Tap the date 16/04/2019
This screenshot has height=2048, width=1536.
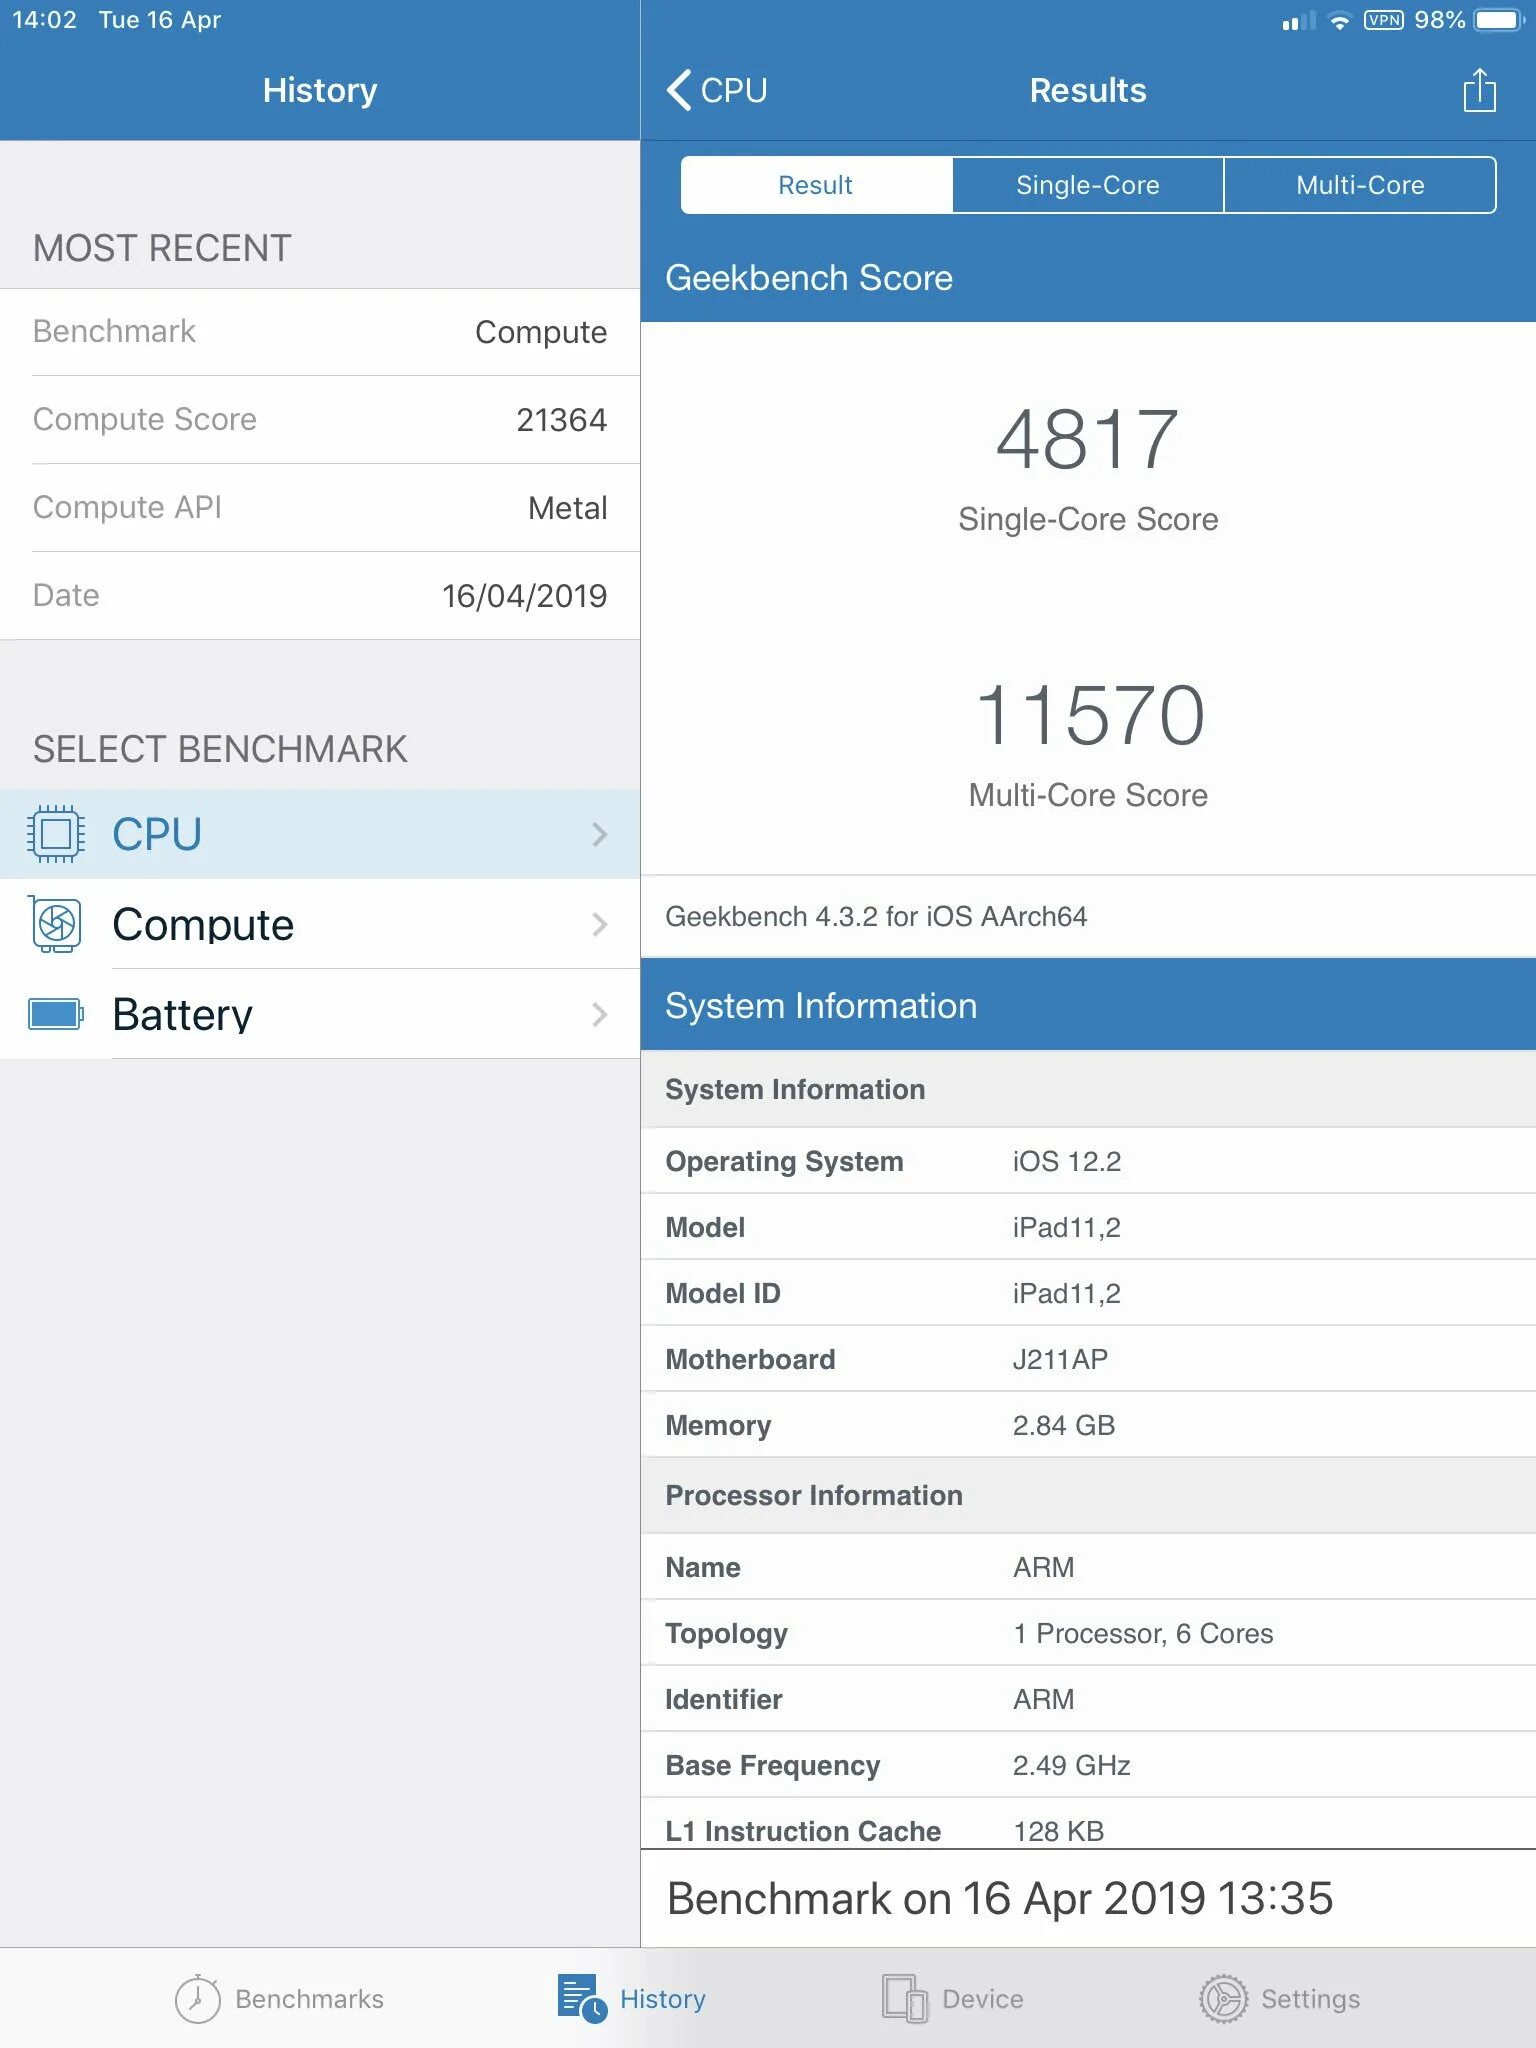524,596
